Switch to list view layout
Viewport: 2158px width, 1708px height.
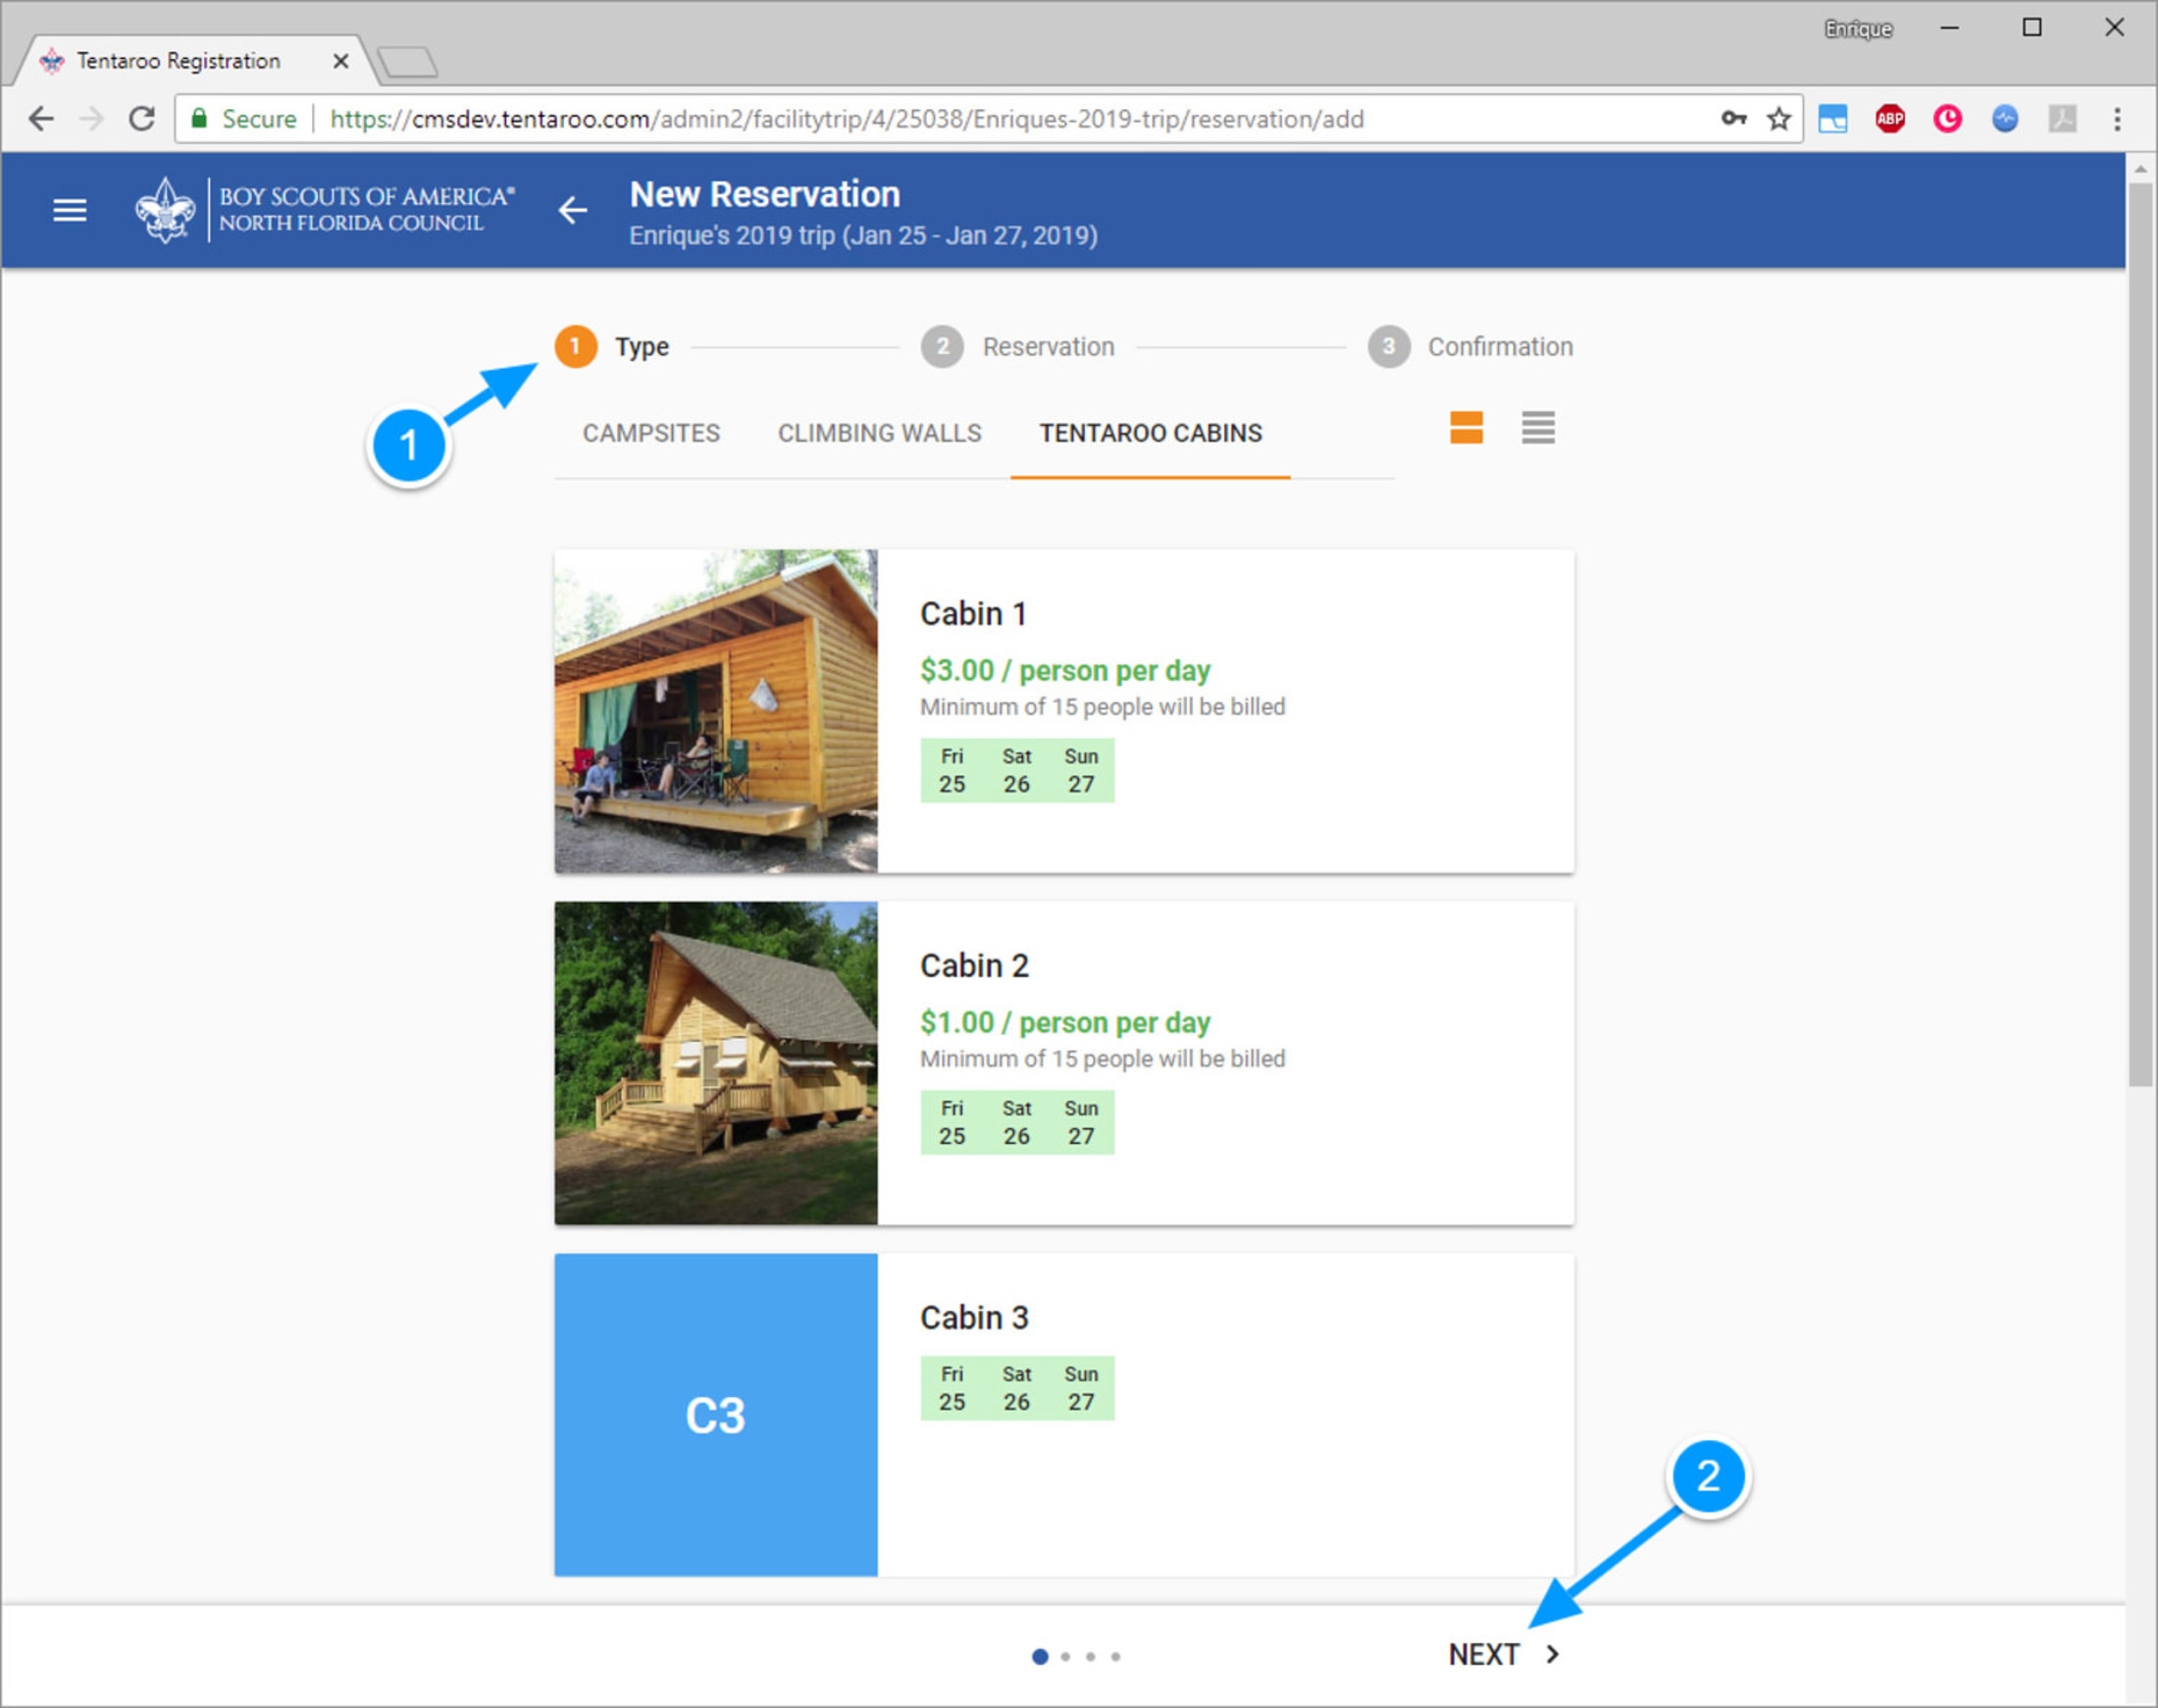pyautogui.click(x=1537, y=428)
